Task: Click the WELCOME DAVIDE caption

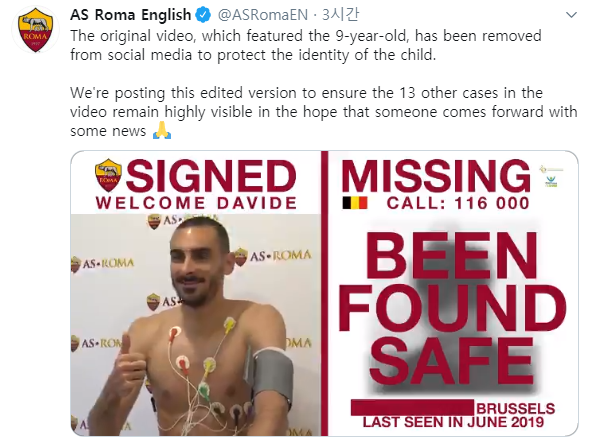Action: click(x=196, y=203)
